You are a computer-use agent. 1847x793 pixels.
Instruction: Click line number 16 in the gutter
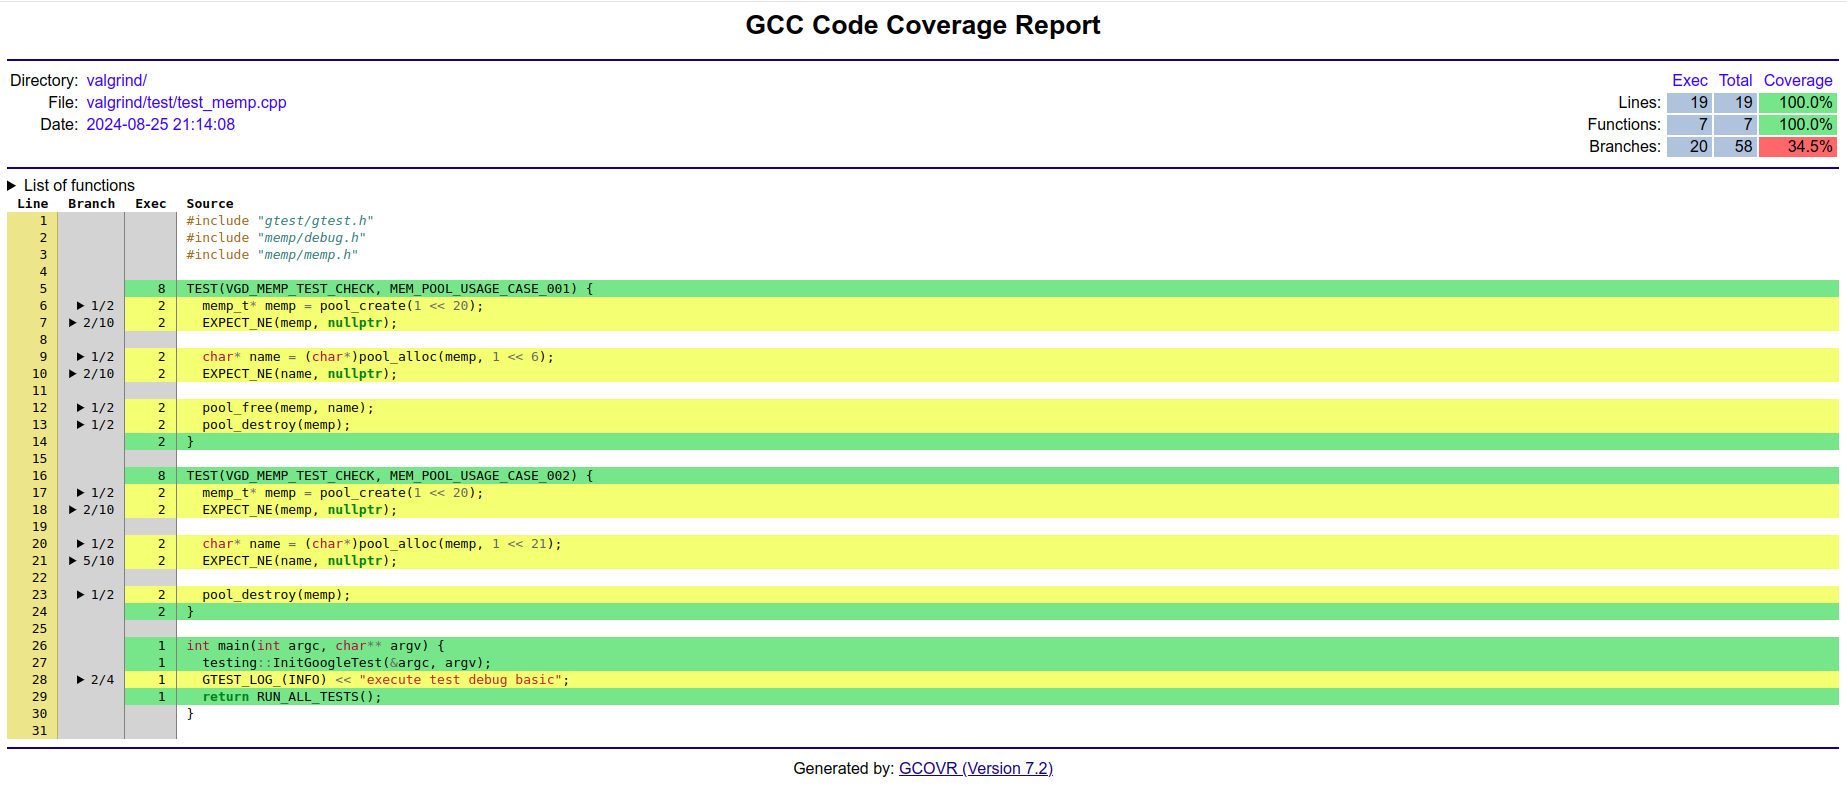point(39,476)
